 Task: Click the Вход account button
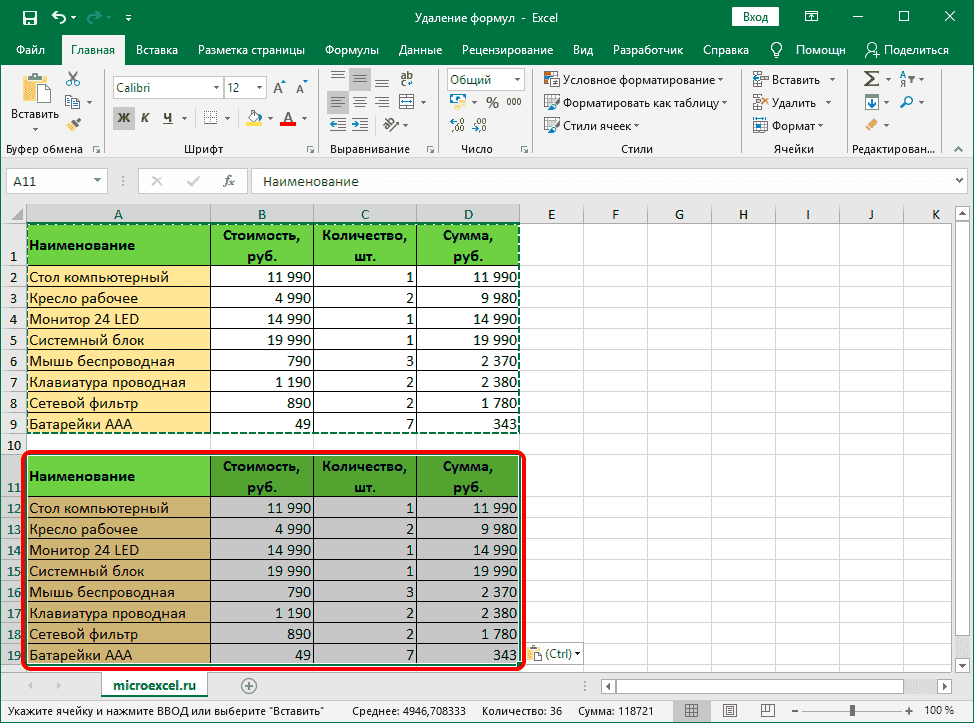pyautogui.click(x=755, y=16)
